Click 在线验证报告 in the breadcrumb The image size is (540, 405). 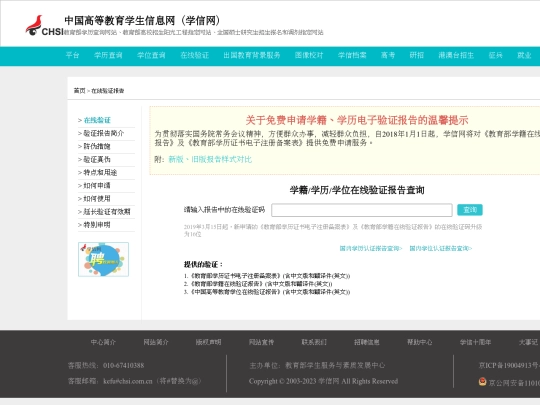tap(107, 91)
